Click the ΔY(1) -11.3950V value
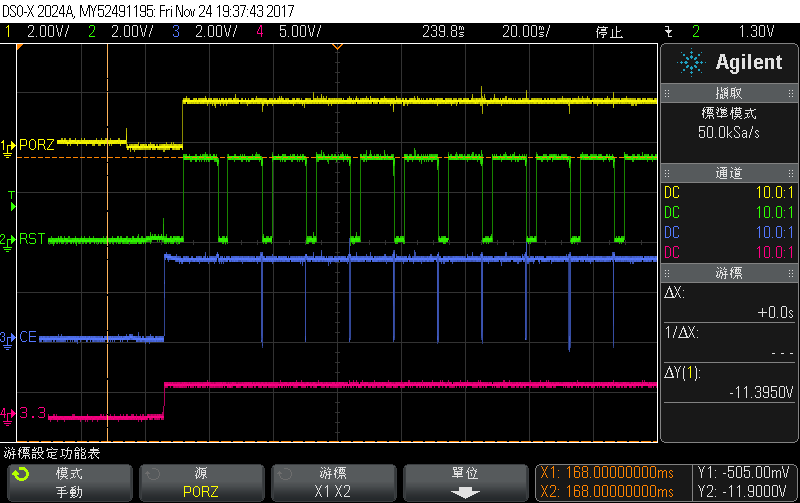 761,392
